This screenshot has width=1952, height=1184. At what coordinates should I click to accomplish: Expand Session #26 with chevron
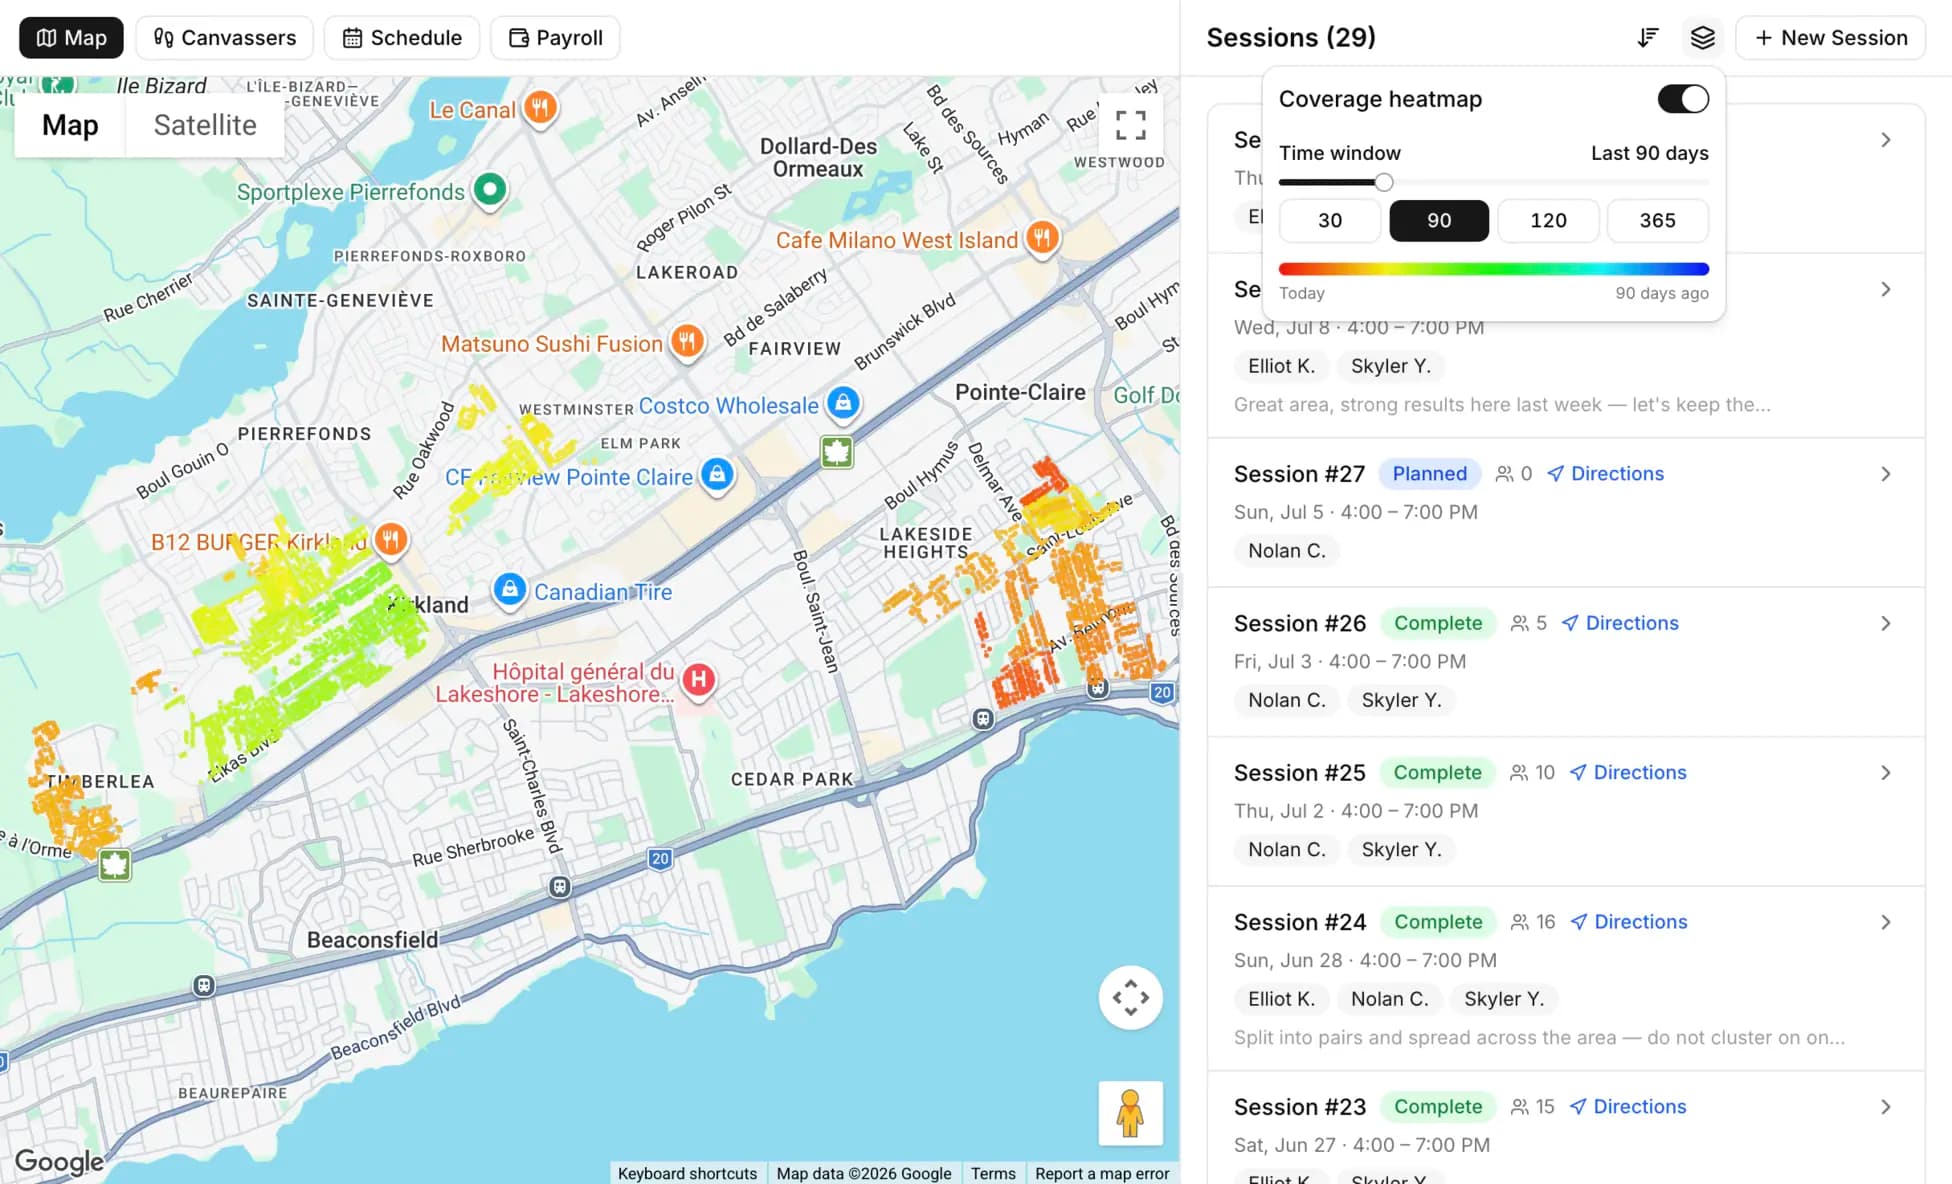tap(1885, 623)
